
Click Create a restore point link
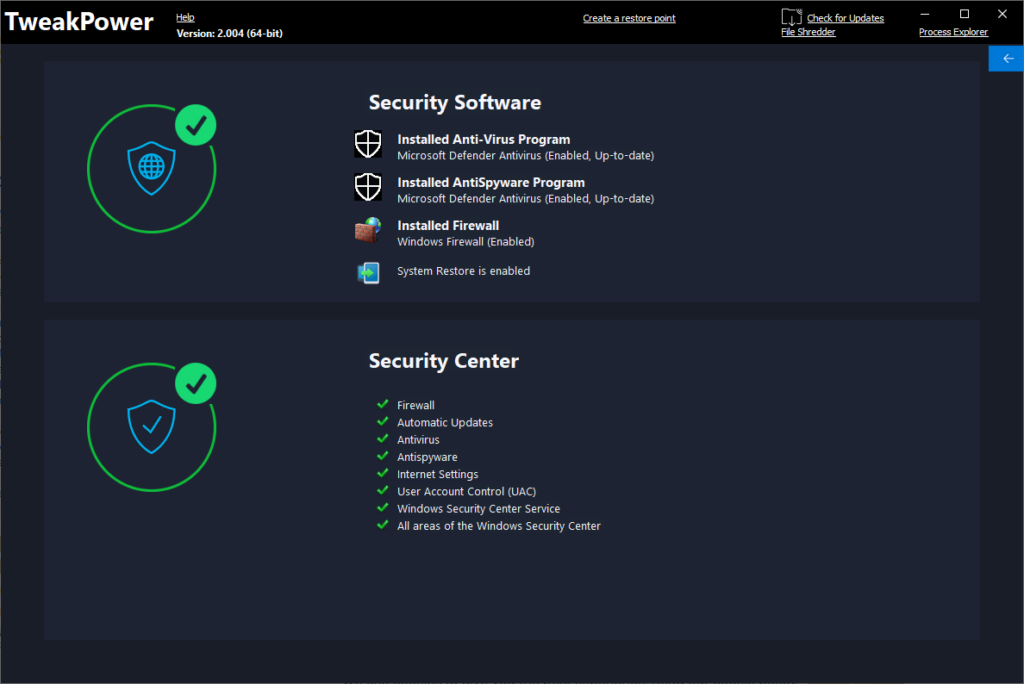629,18
